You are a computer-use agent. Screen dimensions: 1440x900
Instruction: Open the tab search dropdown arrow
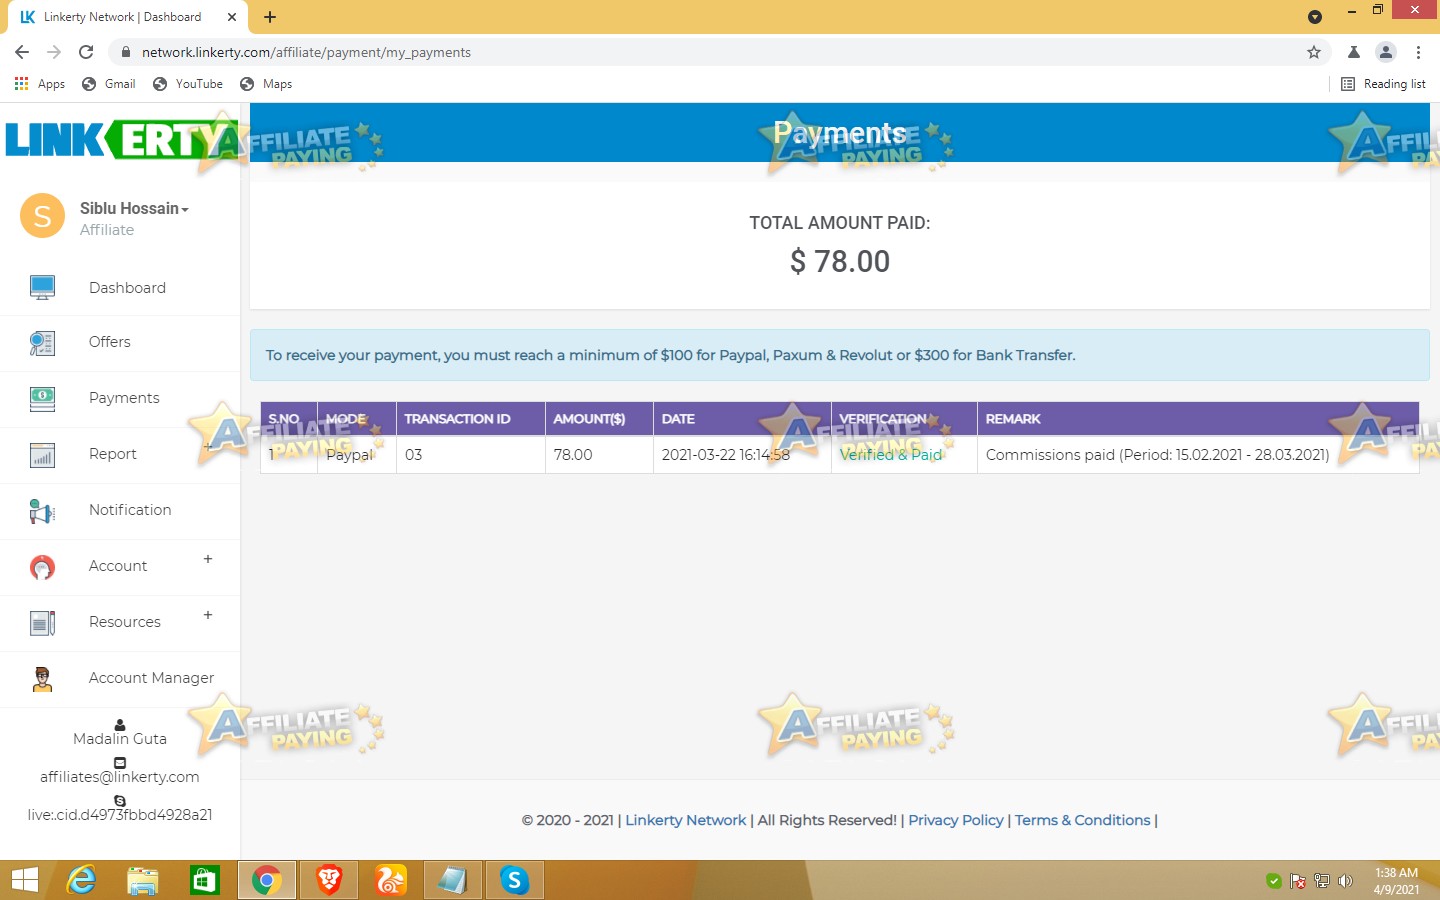[x=1315, y=17]
